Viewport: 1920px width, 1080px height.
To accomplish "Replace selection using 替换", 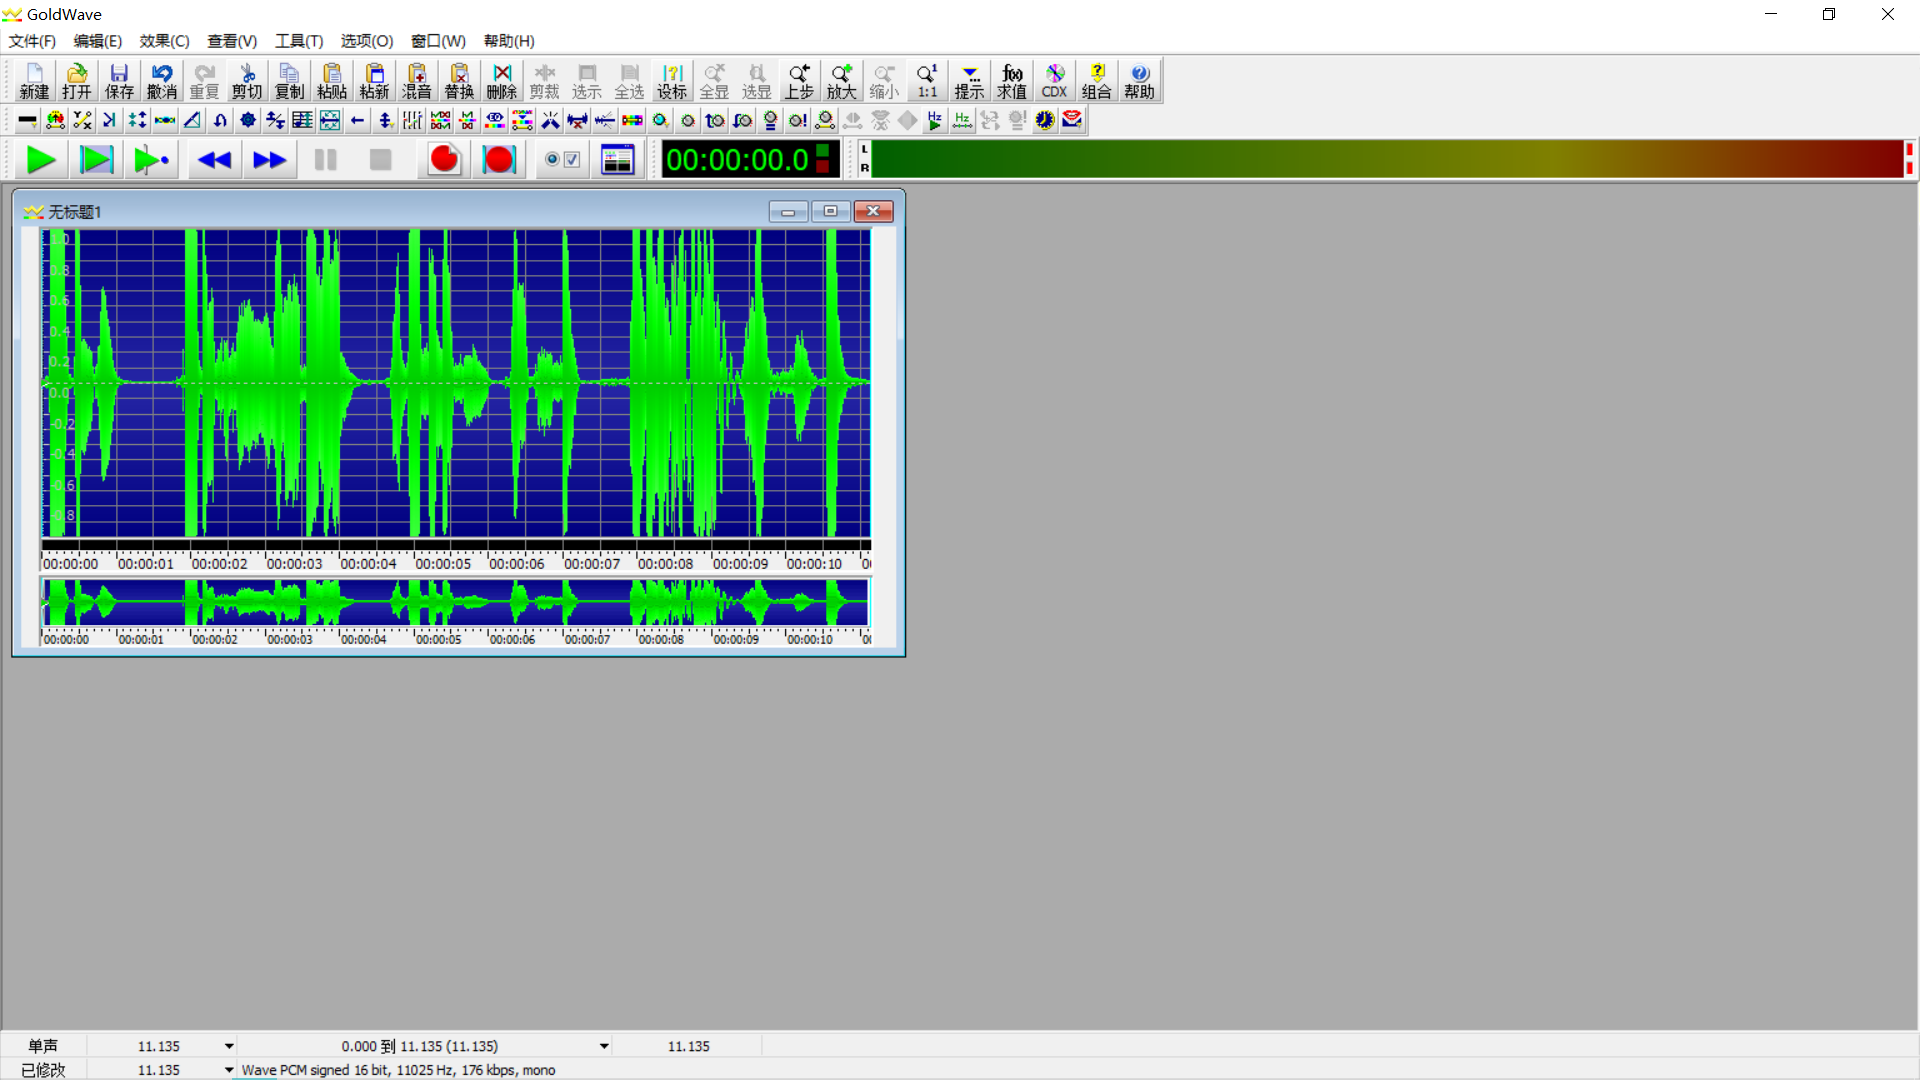I will 459,81.
